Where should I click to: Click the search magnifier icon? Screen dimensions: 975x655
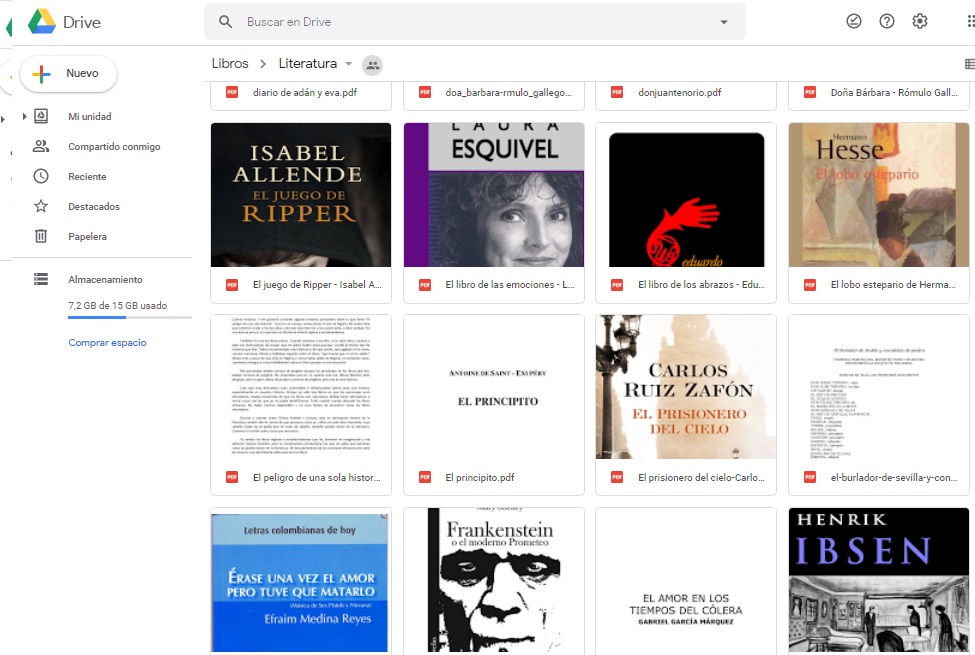pos(225,20)
